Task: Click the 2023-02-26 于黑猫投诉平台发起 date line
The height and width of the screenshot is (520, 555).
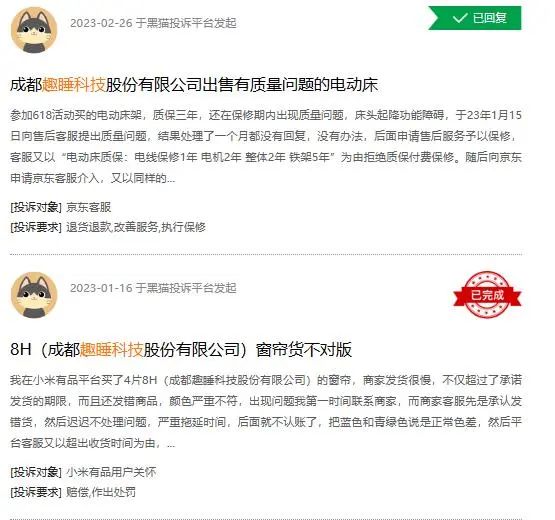Action: click(x=153, y=23)
